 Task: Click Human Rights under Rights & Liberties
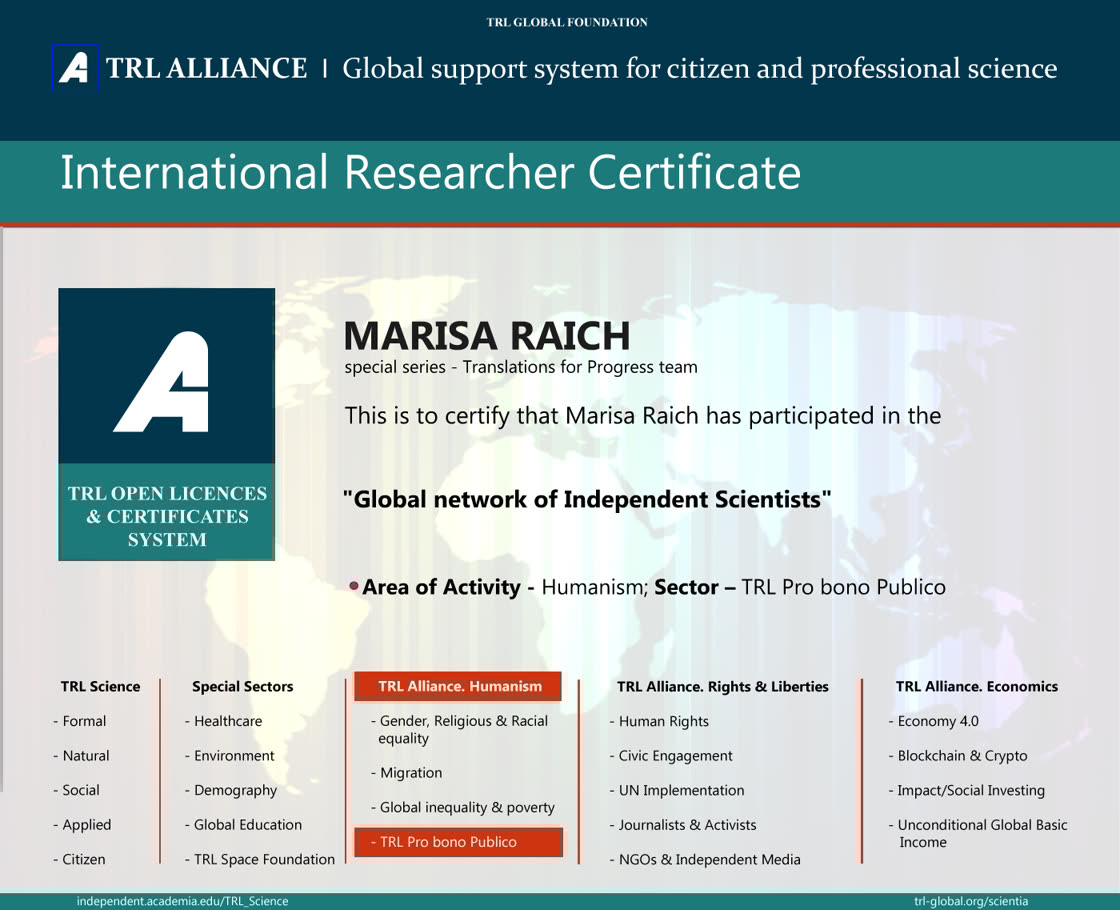point(663,721)
